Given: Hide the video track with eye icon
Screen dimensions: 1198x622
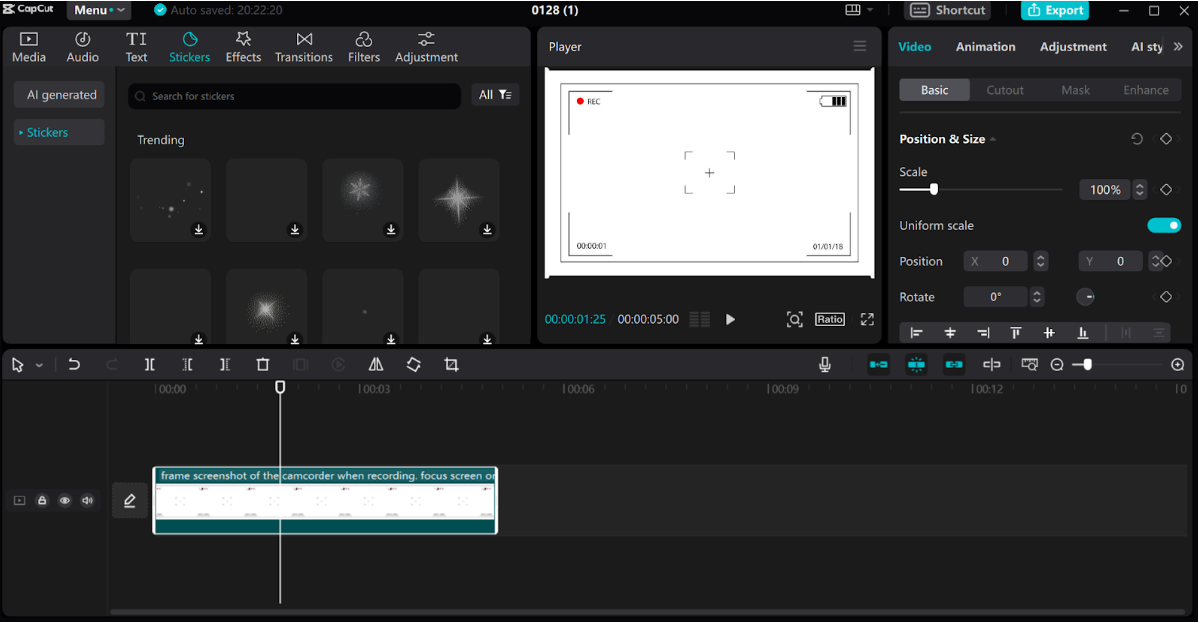Looking at the screenshot, I should [x=65, y=501].
